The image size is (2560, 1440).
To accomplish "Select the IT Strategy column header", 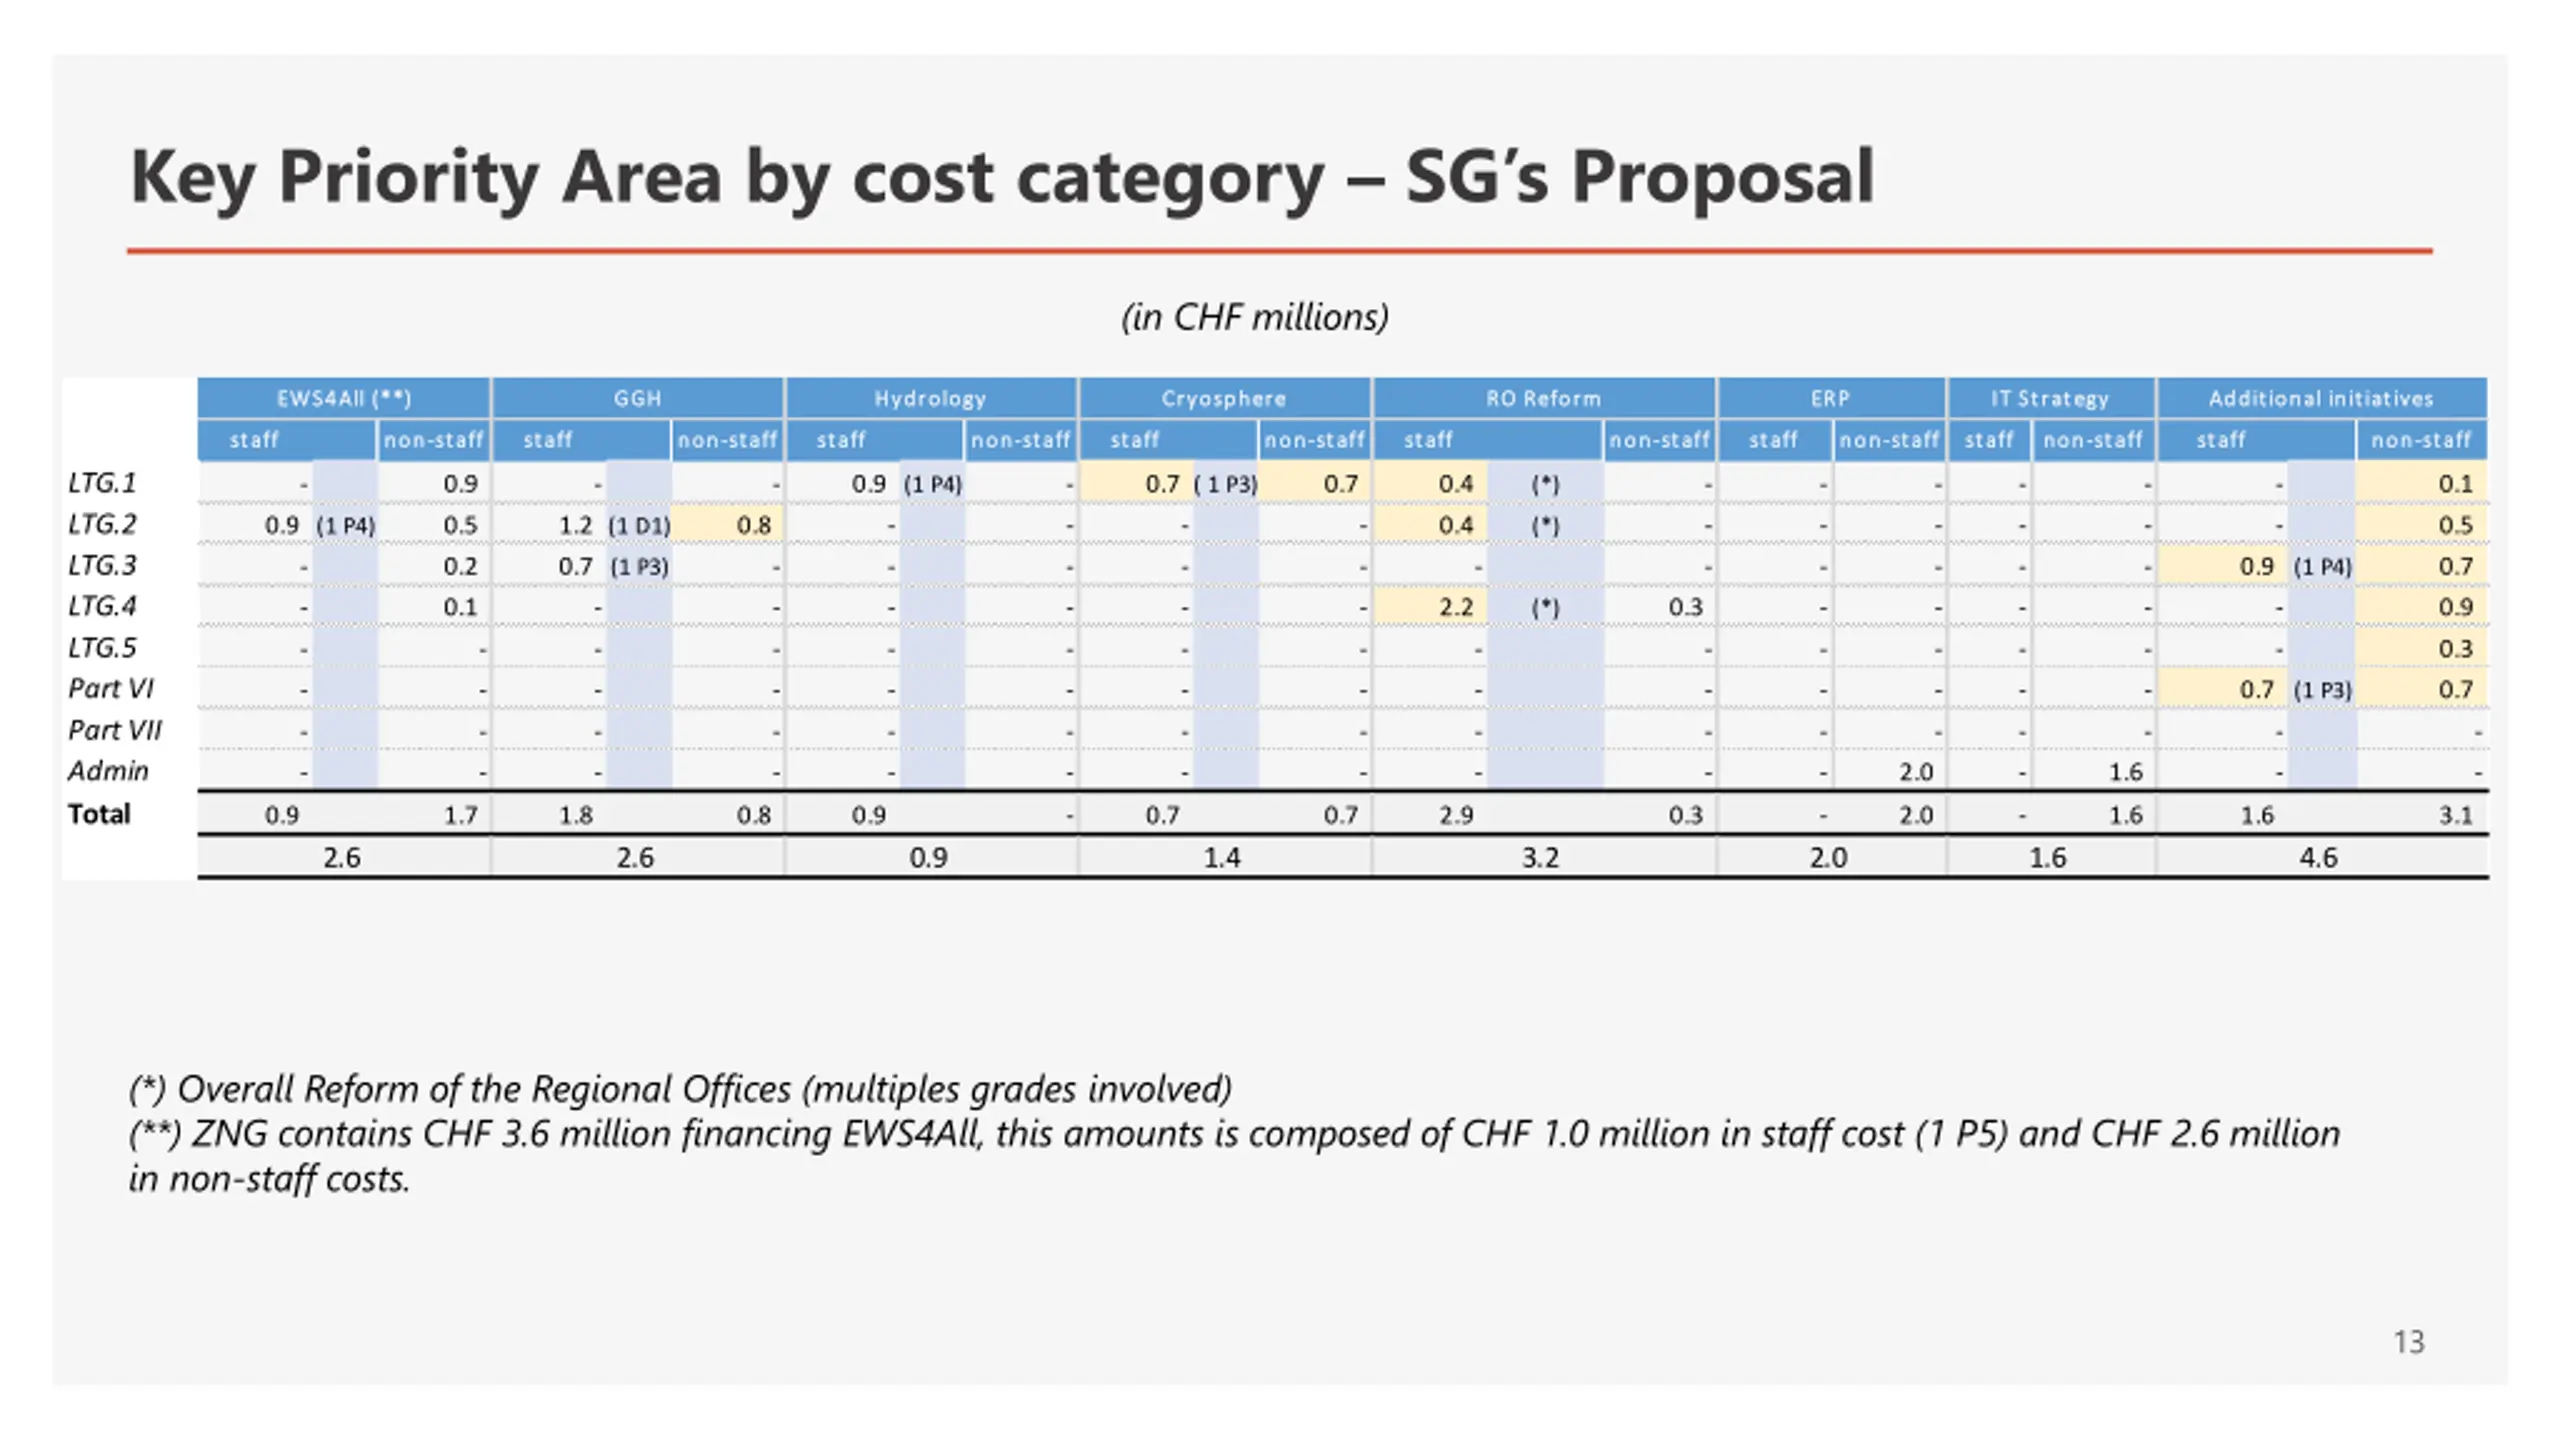I will pos(2050,398).
